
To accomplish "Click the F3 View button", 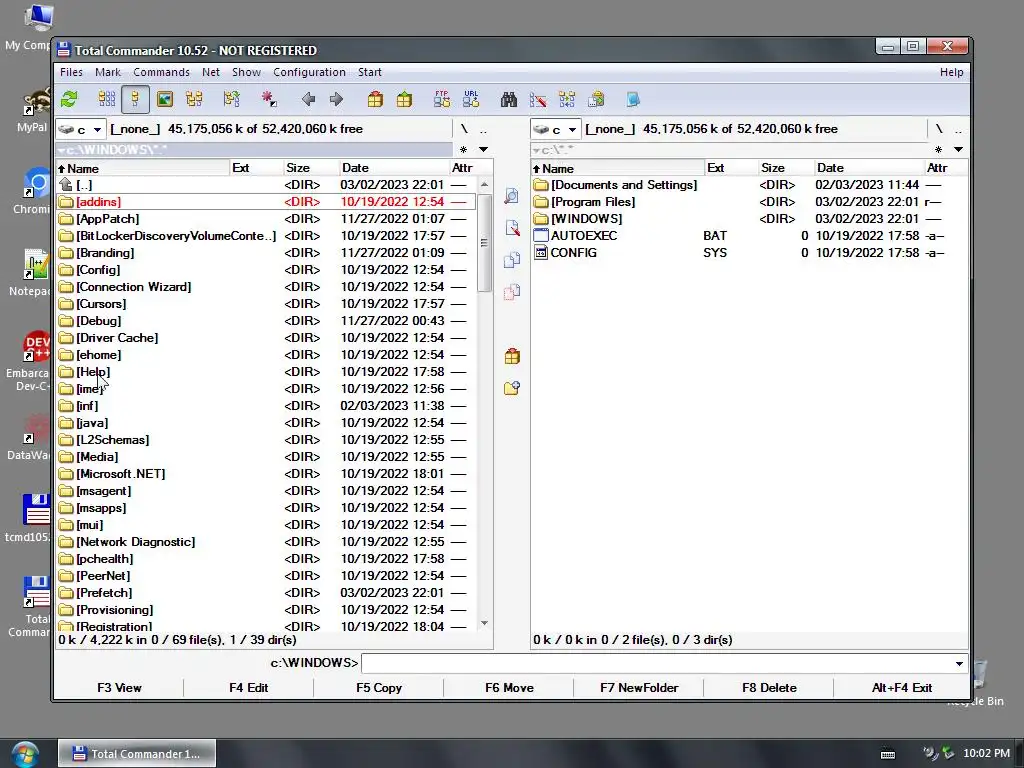I will point(119,688).
